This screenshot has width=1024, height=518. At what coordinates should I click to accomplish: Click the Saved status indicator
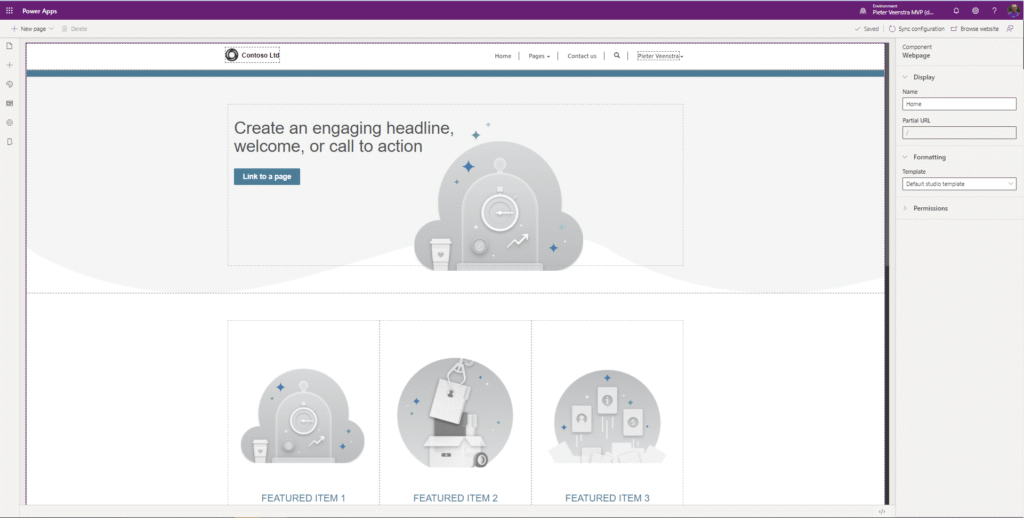[867, 29]
